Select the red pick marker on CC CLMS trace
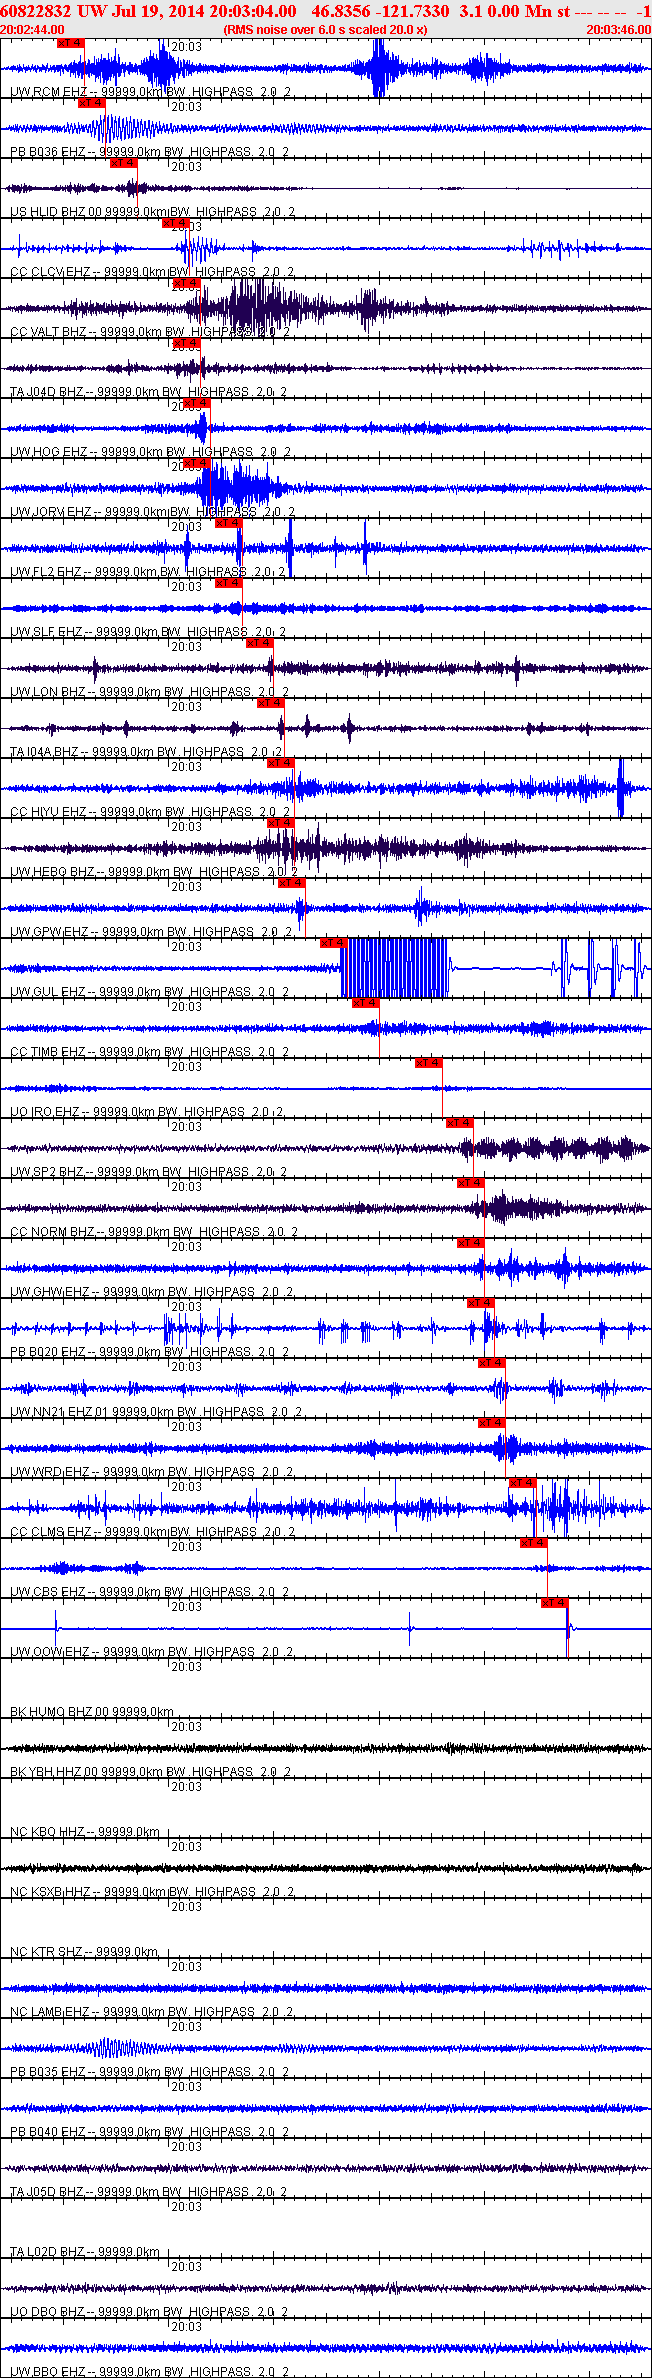The height and width of the screenshot is (2378, 652). point(523,1483)
